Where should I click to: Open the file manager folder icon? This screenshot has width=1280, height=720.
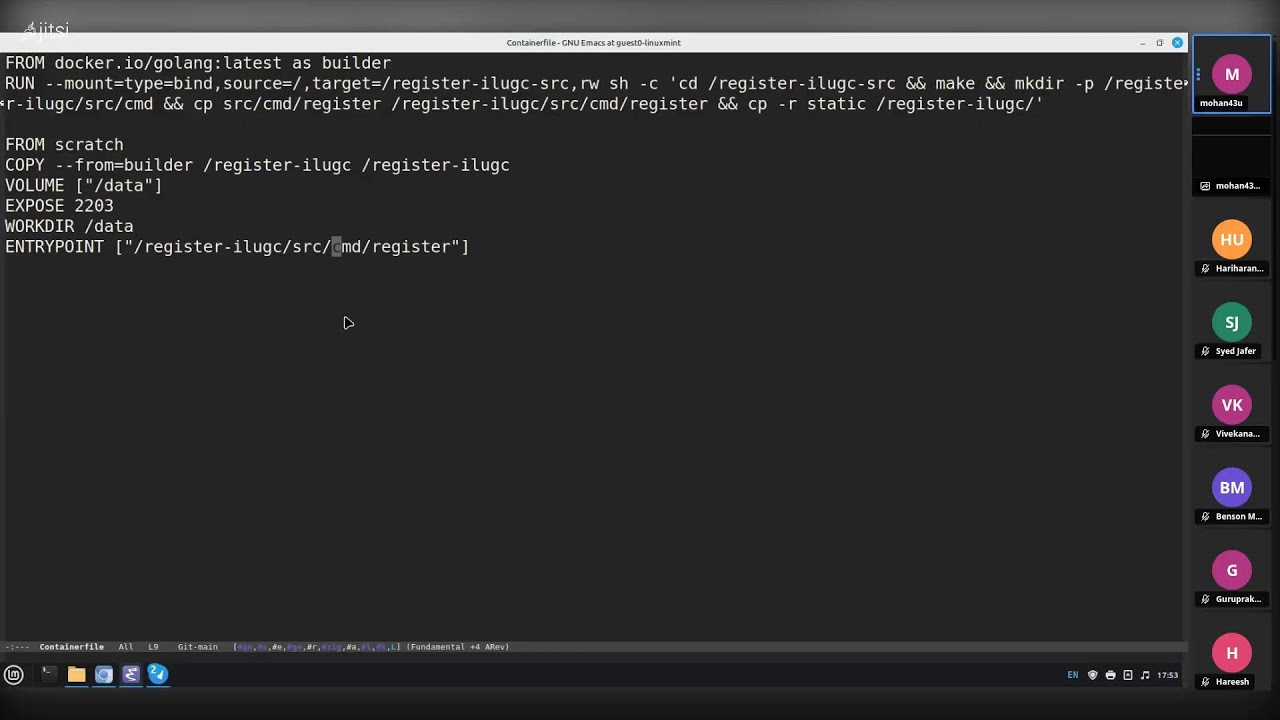(x=76, y=675)
